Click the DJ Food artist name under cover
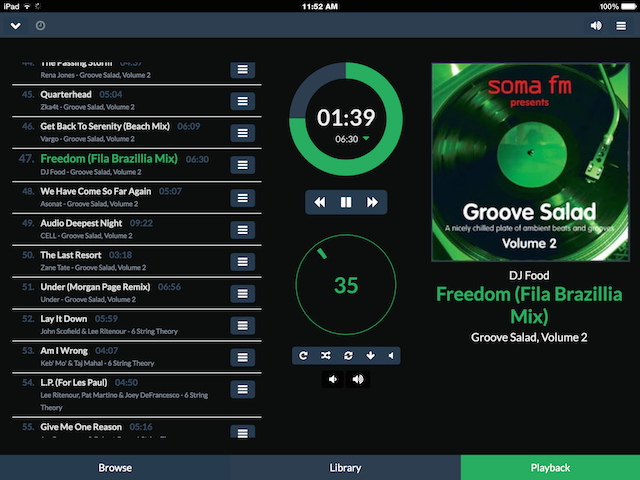Screen dimensions: 640x480 pyautogui.click(x=529, y=276)
